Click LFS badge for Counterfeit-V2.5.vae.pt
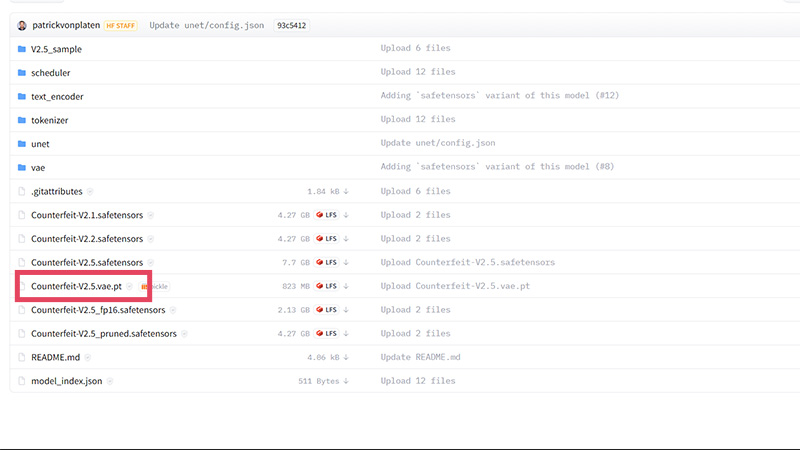The image size is (800, 450). pos(327,286)
